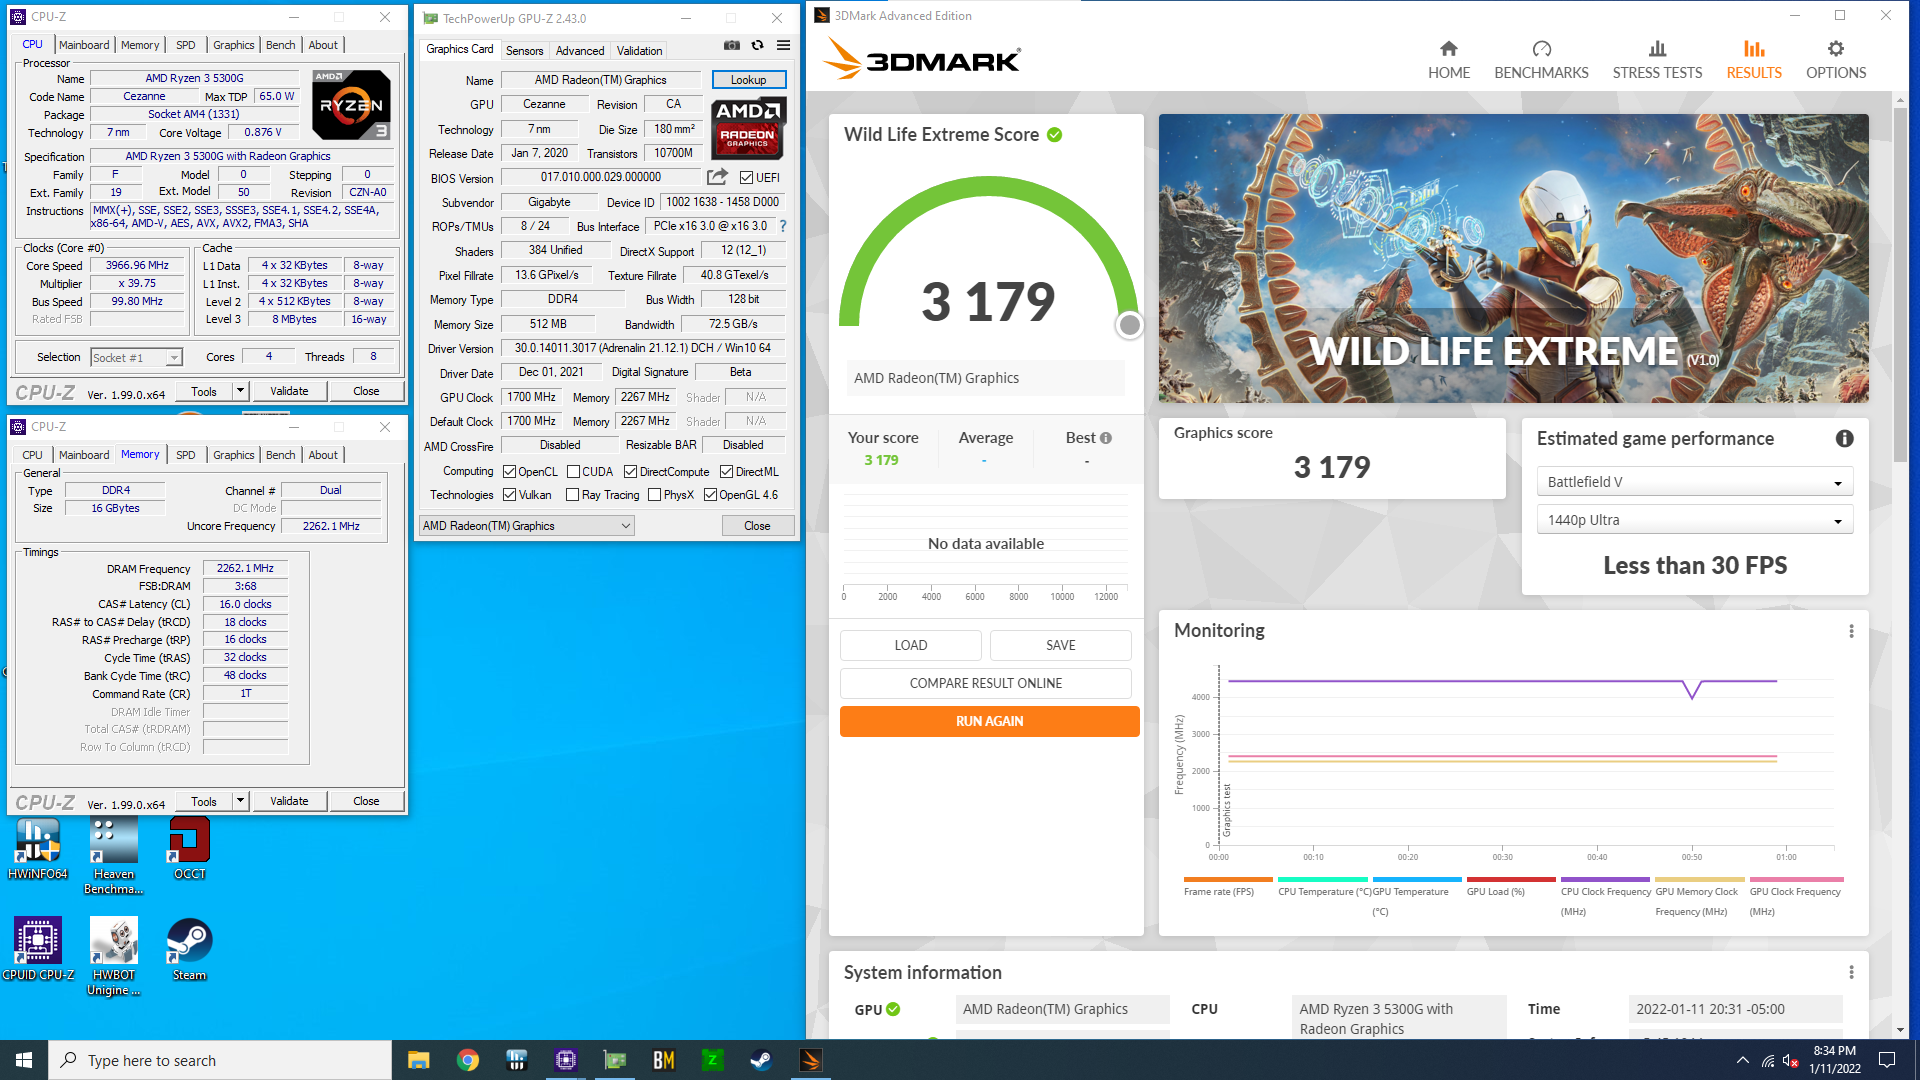Open STRESS TESTS in 3DMark
The image size is (1920, 1080).
click(x=1657, y=60)
